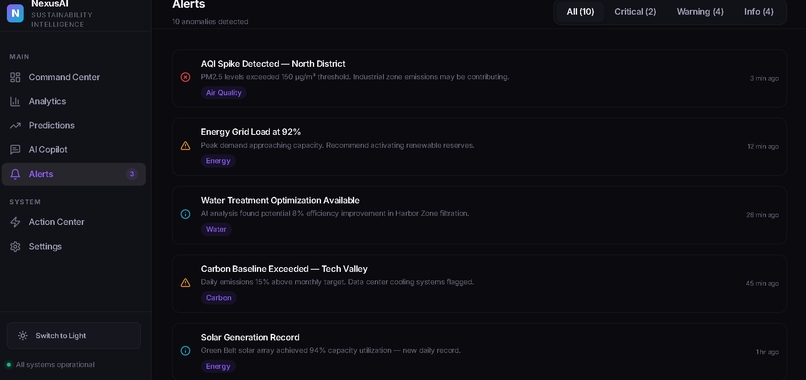Open the Action Center page
Image resolution: width=806 pixels, height=380 pixels.
pos(74,222)
